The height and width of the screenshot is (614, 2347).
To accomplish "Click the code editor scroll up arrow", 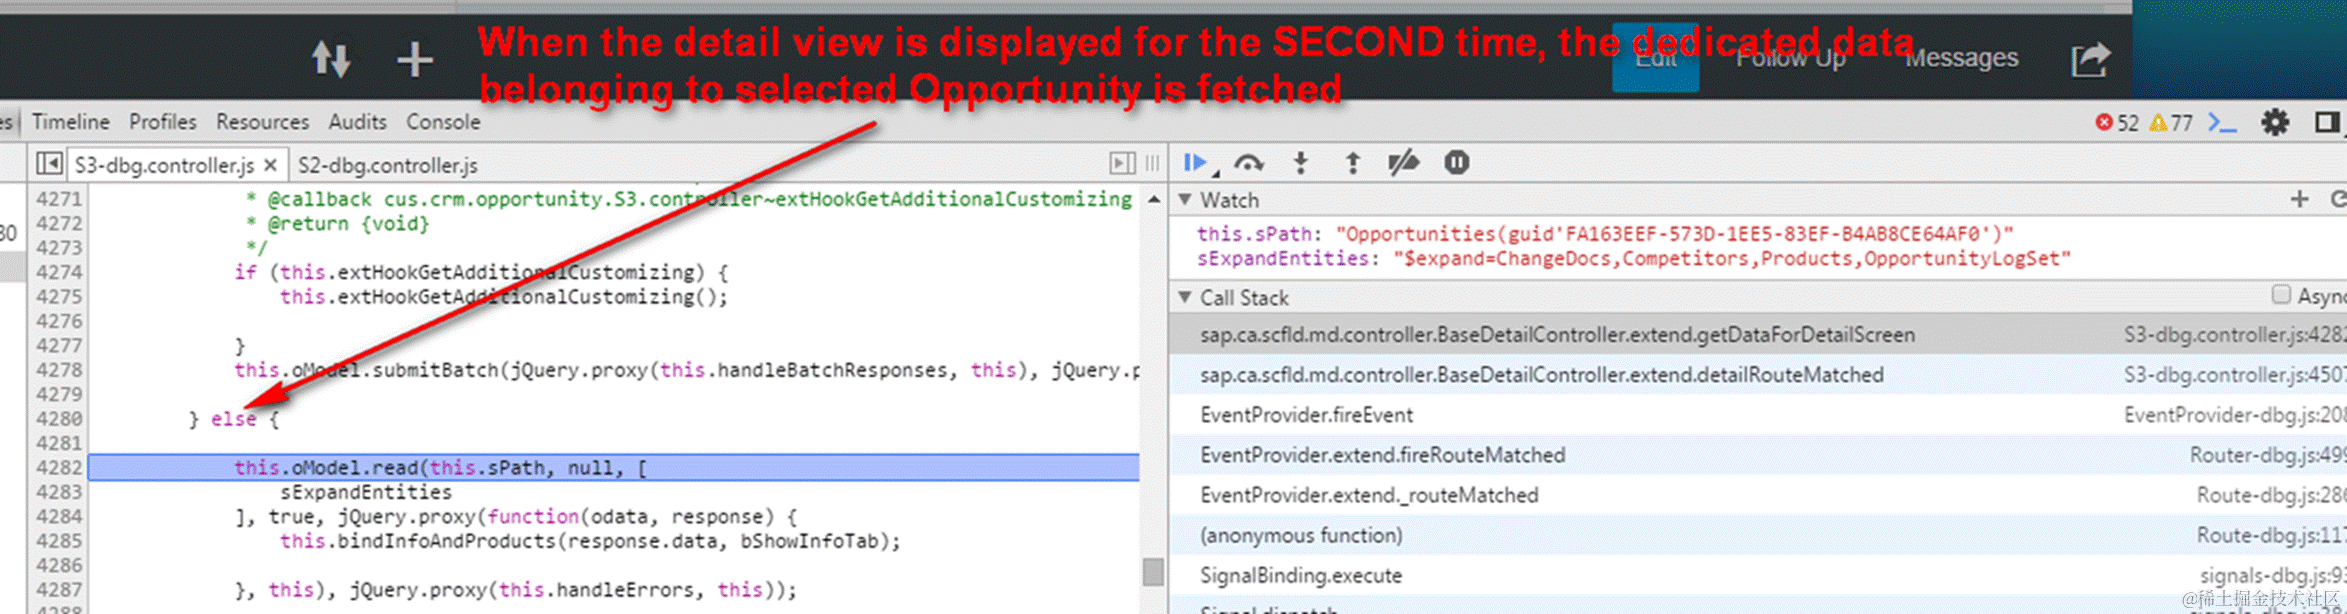I will 1154,199.
